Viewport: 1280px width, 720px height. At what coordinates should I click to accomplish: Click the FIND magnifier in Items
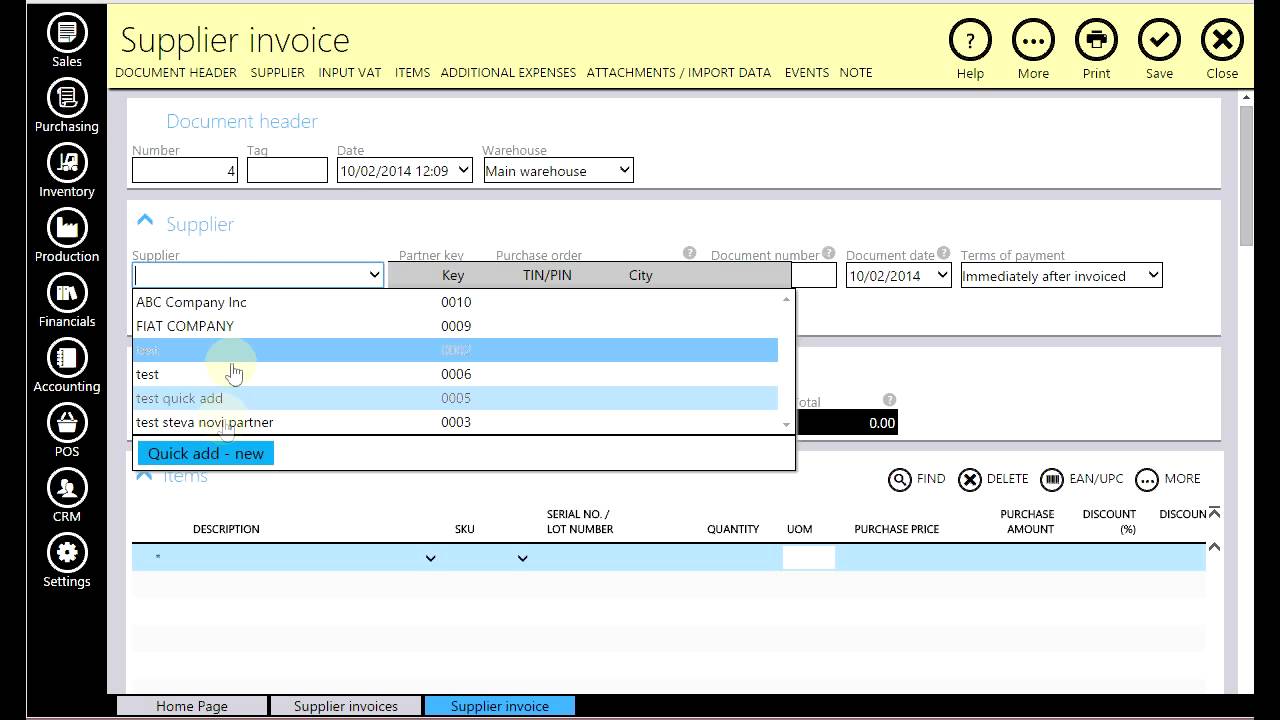[x=900, y=479]
